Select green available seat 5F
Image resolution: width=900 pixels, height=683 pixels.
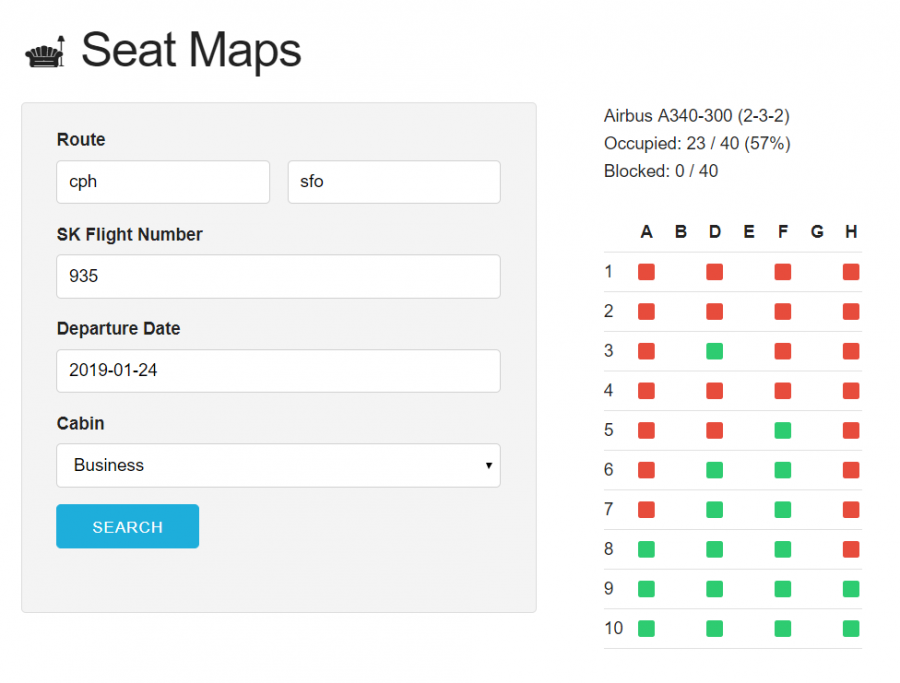pos(782,430)
